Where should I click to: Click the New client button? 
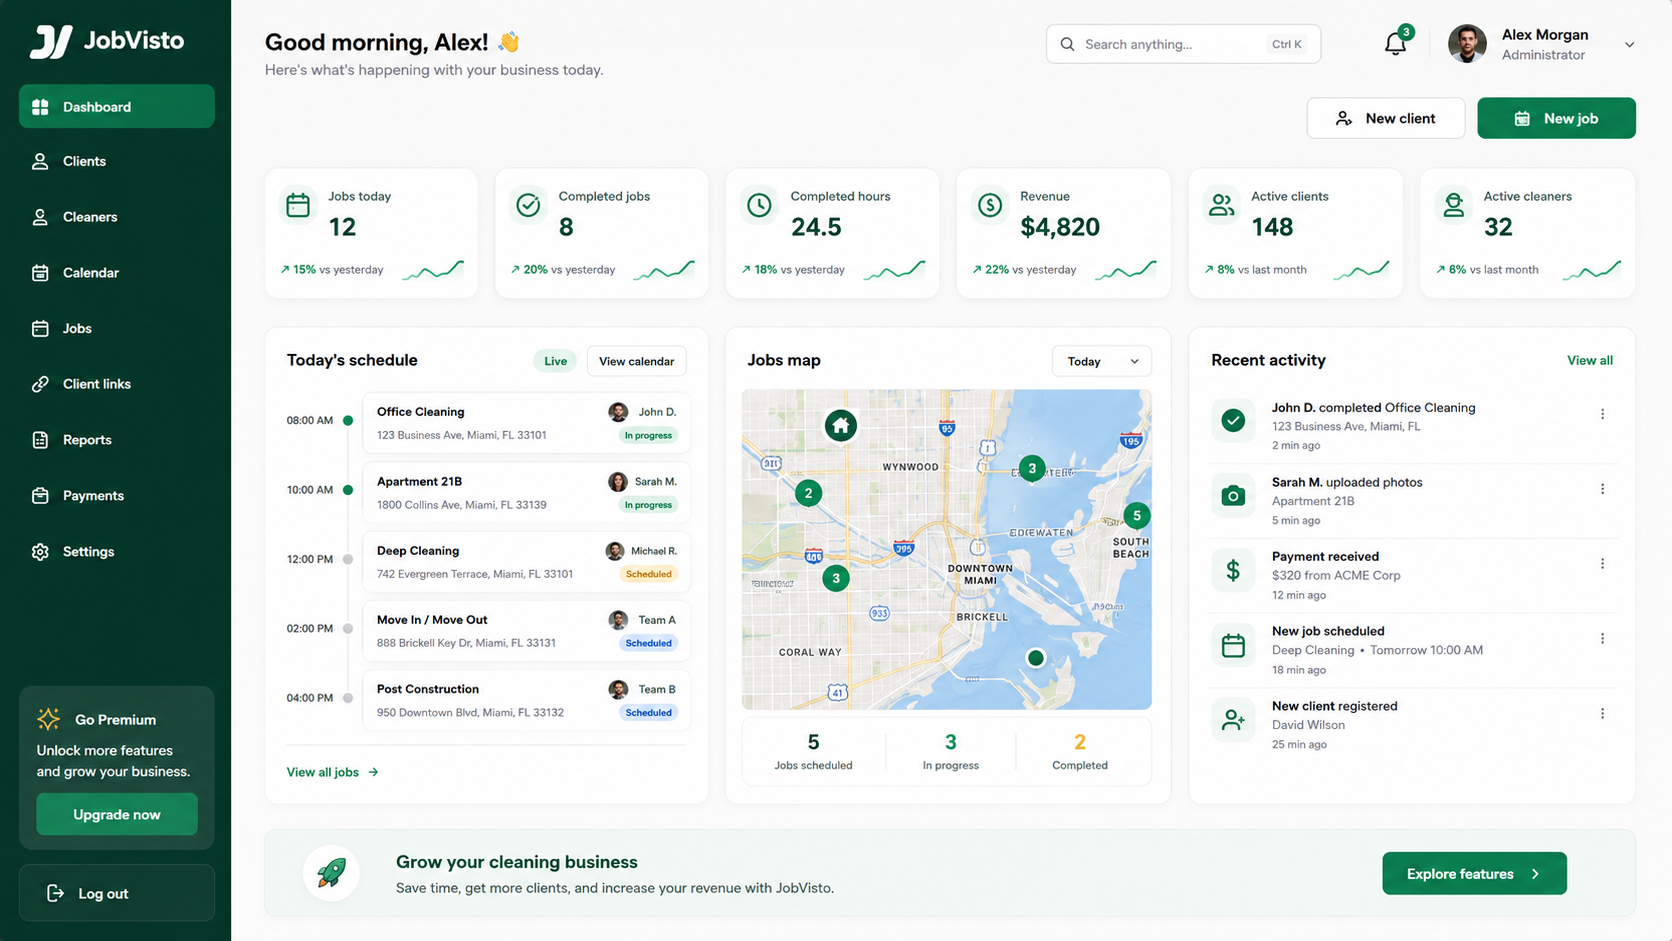pos(1386,118)
